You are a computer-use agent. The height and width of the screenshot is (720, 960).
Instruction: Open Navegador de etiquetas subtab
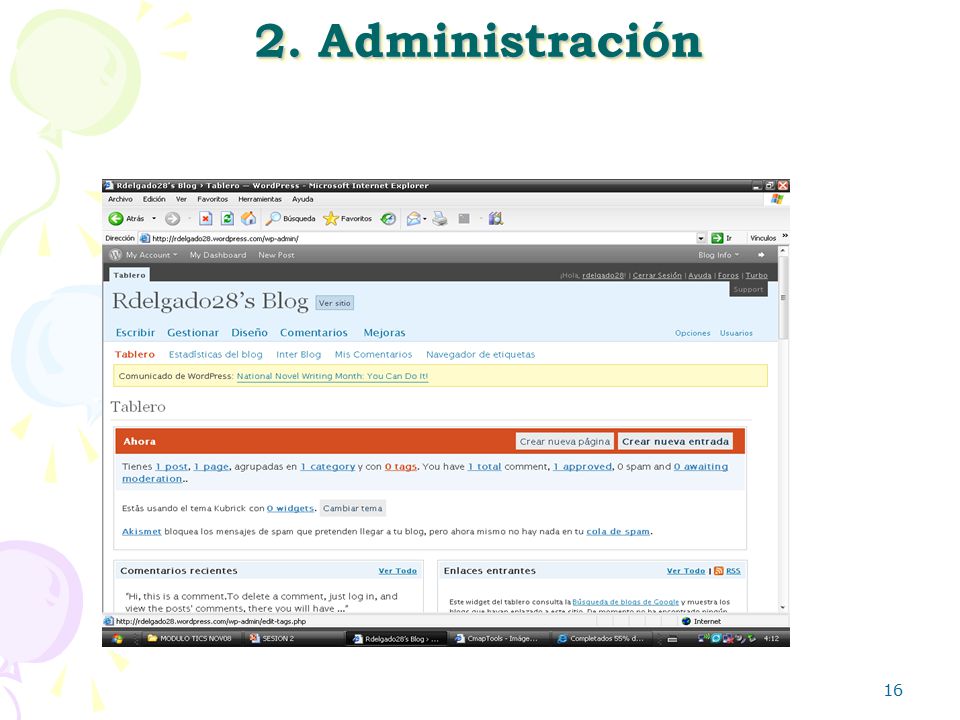pos(481,354)
